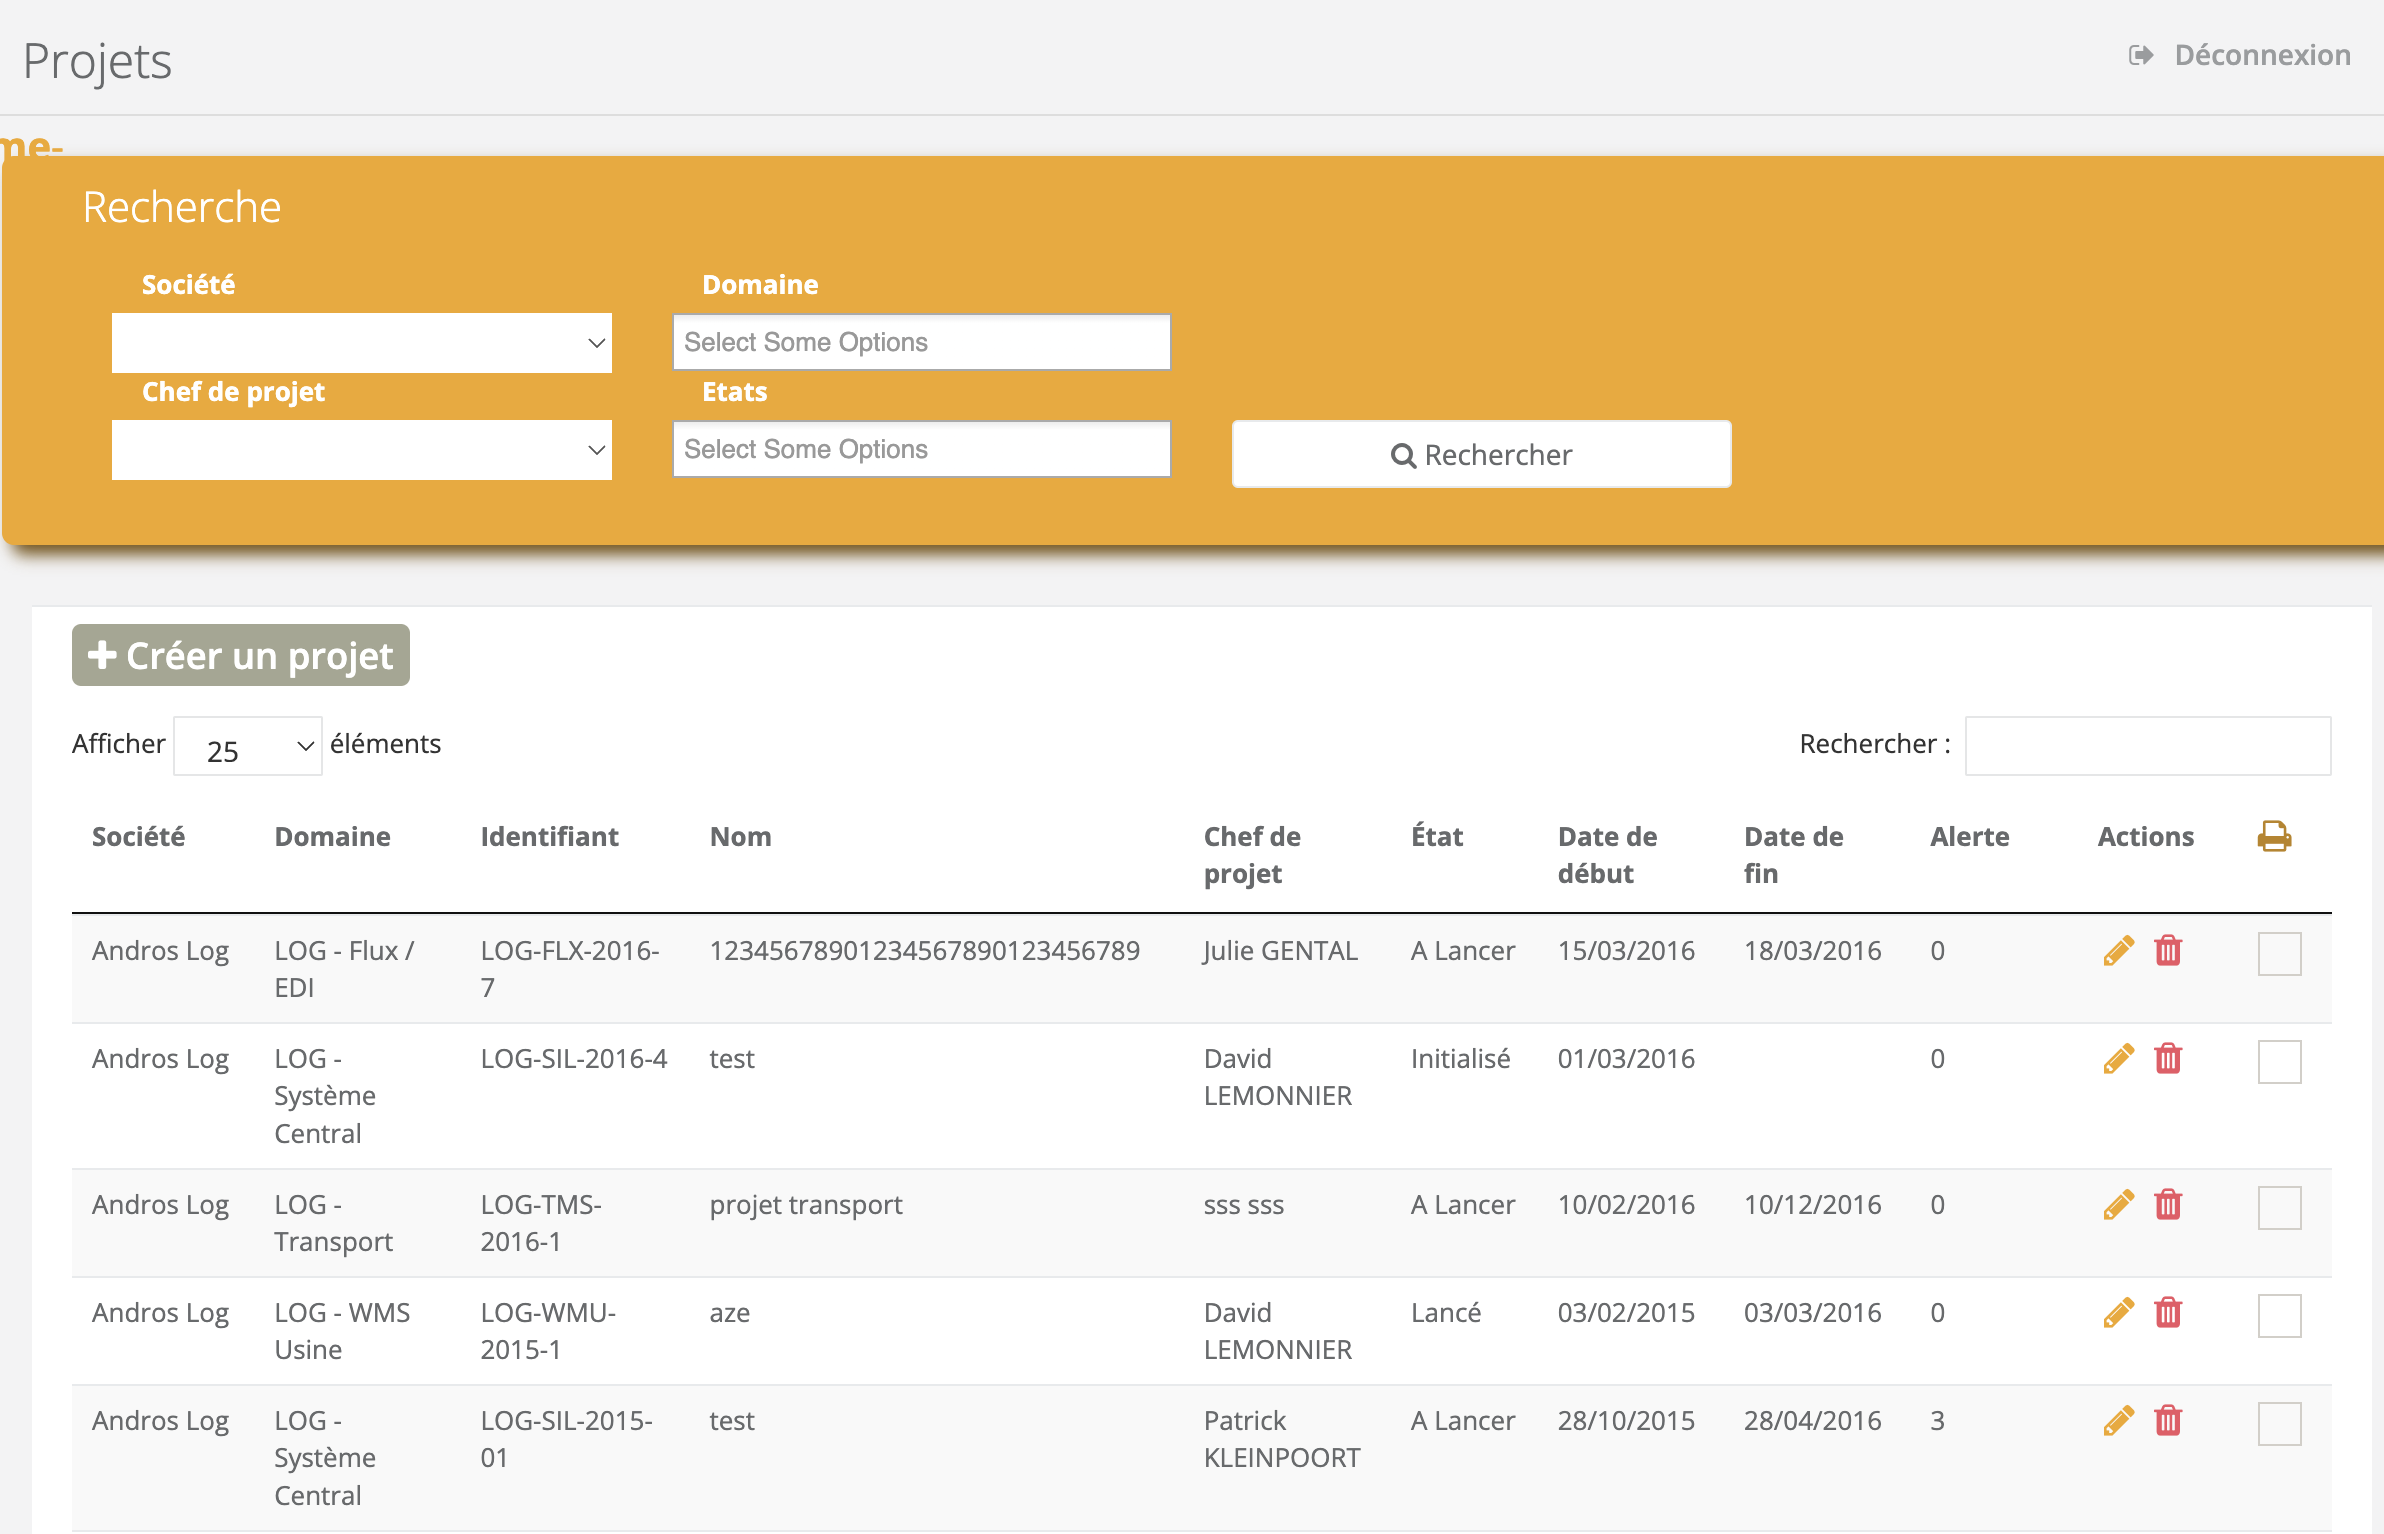The width and height of the screenshot is (2384, 1534).
Task: Click the Initialisé status cell
Action: (1460, 1059)
